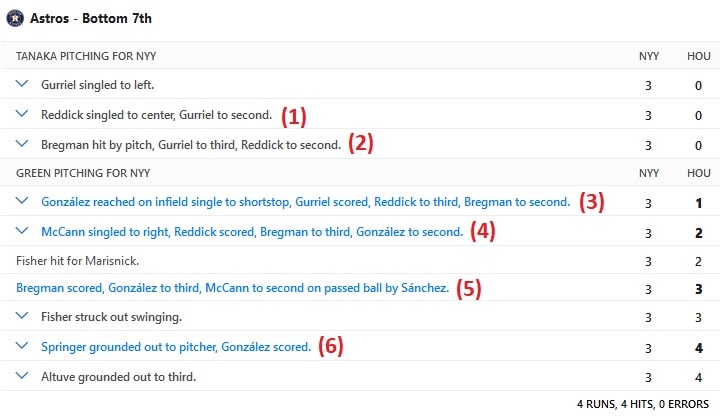The width and height of the screenshot is (720, 416).
Task: Click the Gurriel singled to left text
Action: click(x=97, y=85)
